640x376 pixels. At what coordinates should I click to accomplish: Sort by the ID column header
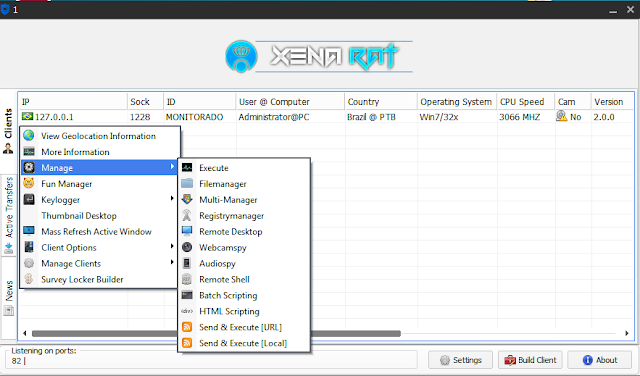[x=200, y=102]
